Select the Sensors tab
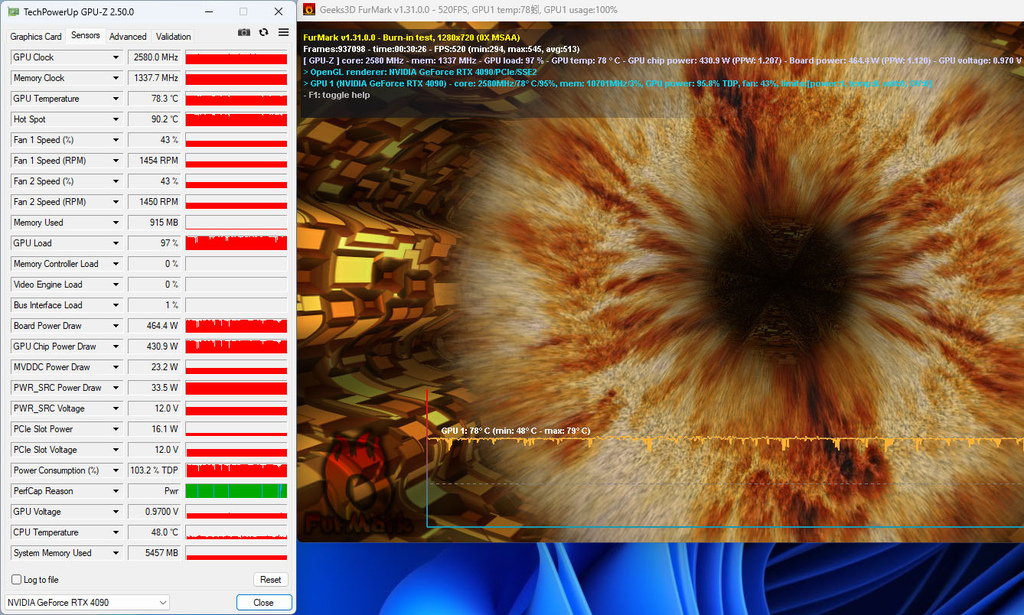Screen dimensions: 1024x615 tap(86, 35)
